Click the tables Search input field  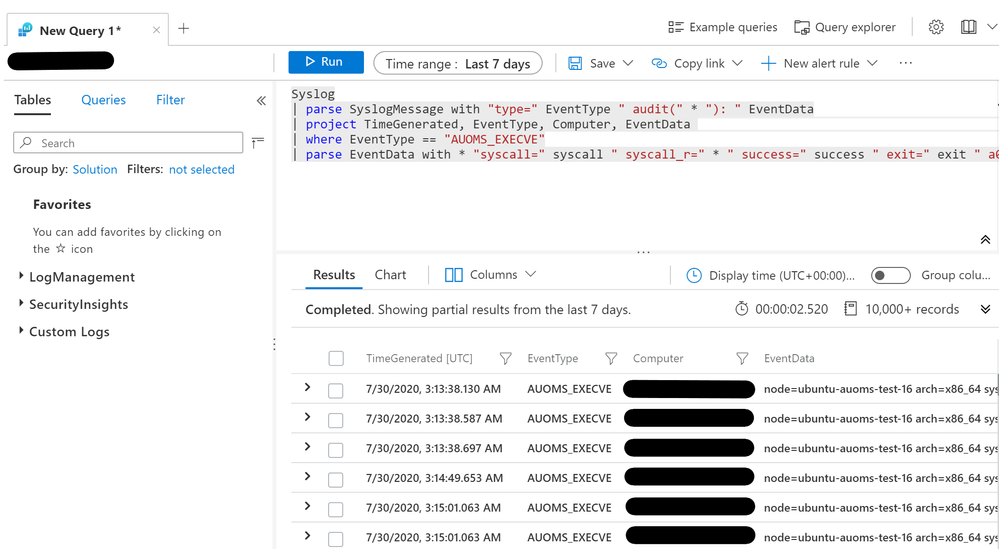[128, 143]
